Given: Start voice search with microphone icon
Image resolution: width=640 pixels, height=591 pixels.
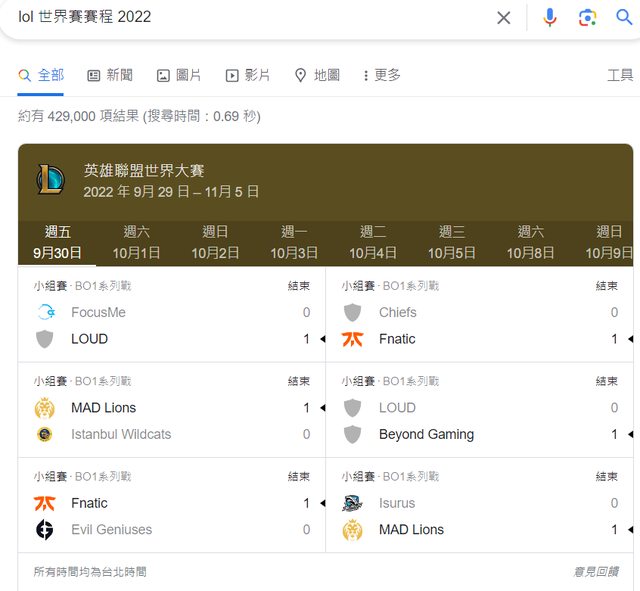Looking at the screenshot, I should (x=549, y=17).
